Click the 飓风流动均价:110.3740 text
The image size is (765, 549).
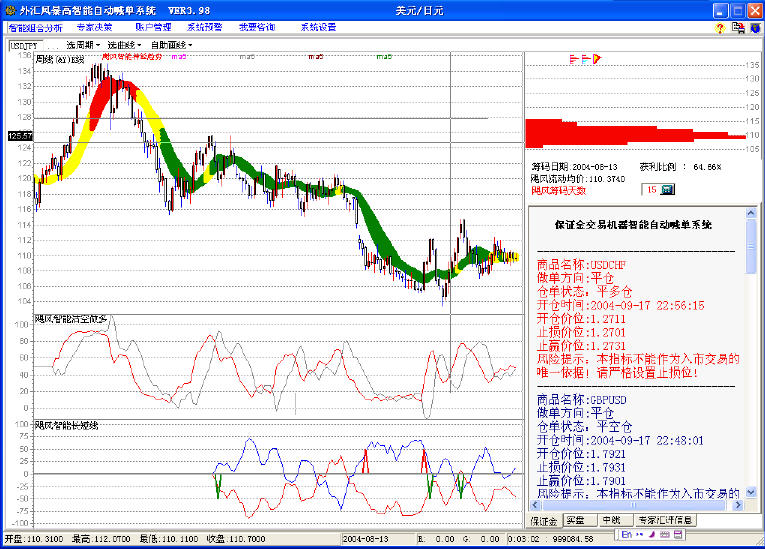578,179
